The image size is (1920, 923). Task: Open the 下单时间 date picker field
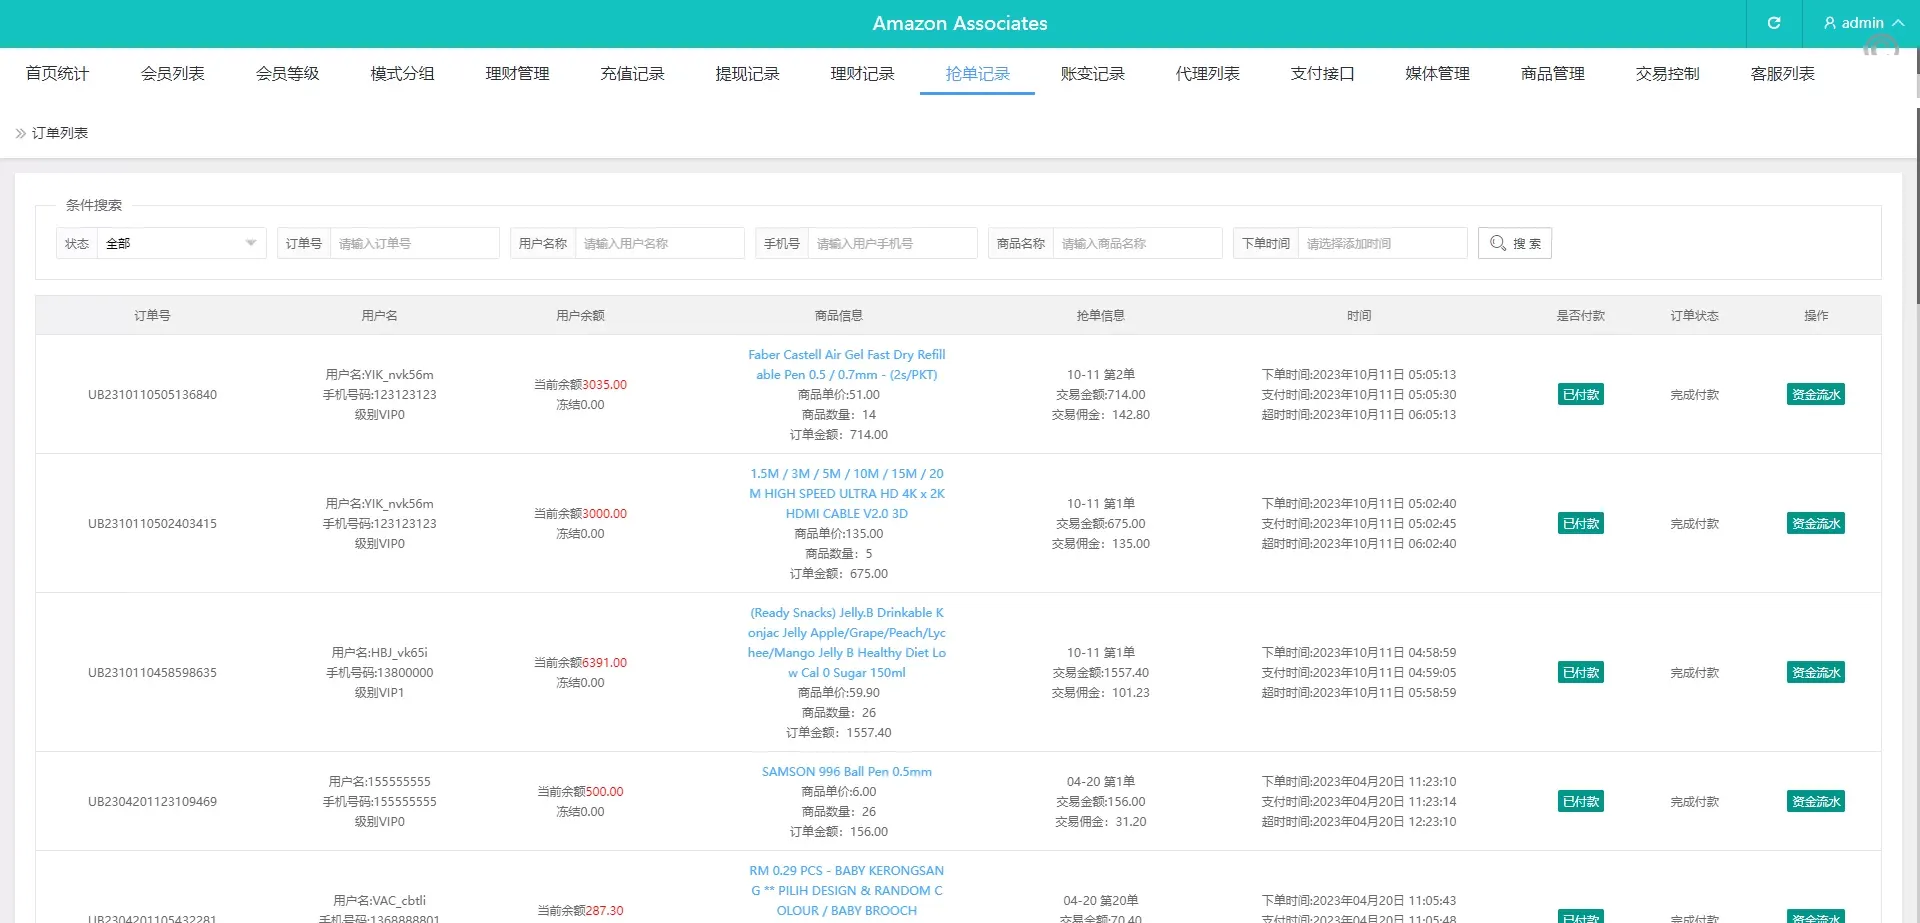tap(1381, 243)
